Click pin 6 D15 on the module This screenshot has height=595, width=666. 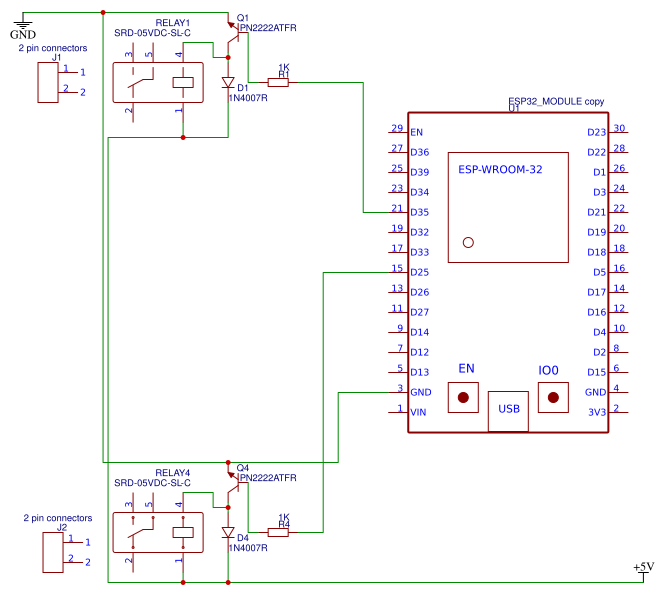pyautogui.click(x=618, y=372)
